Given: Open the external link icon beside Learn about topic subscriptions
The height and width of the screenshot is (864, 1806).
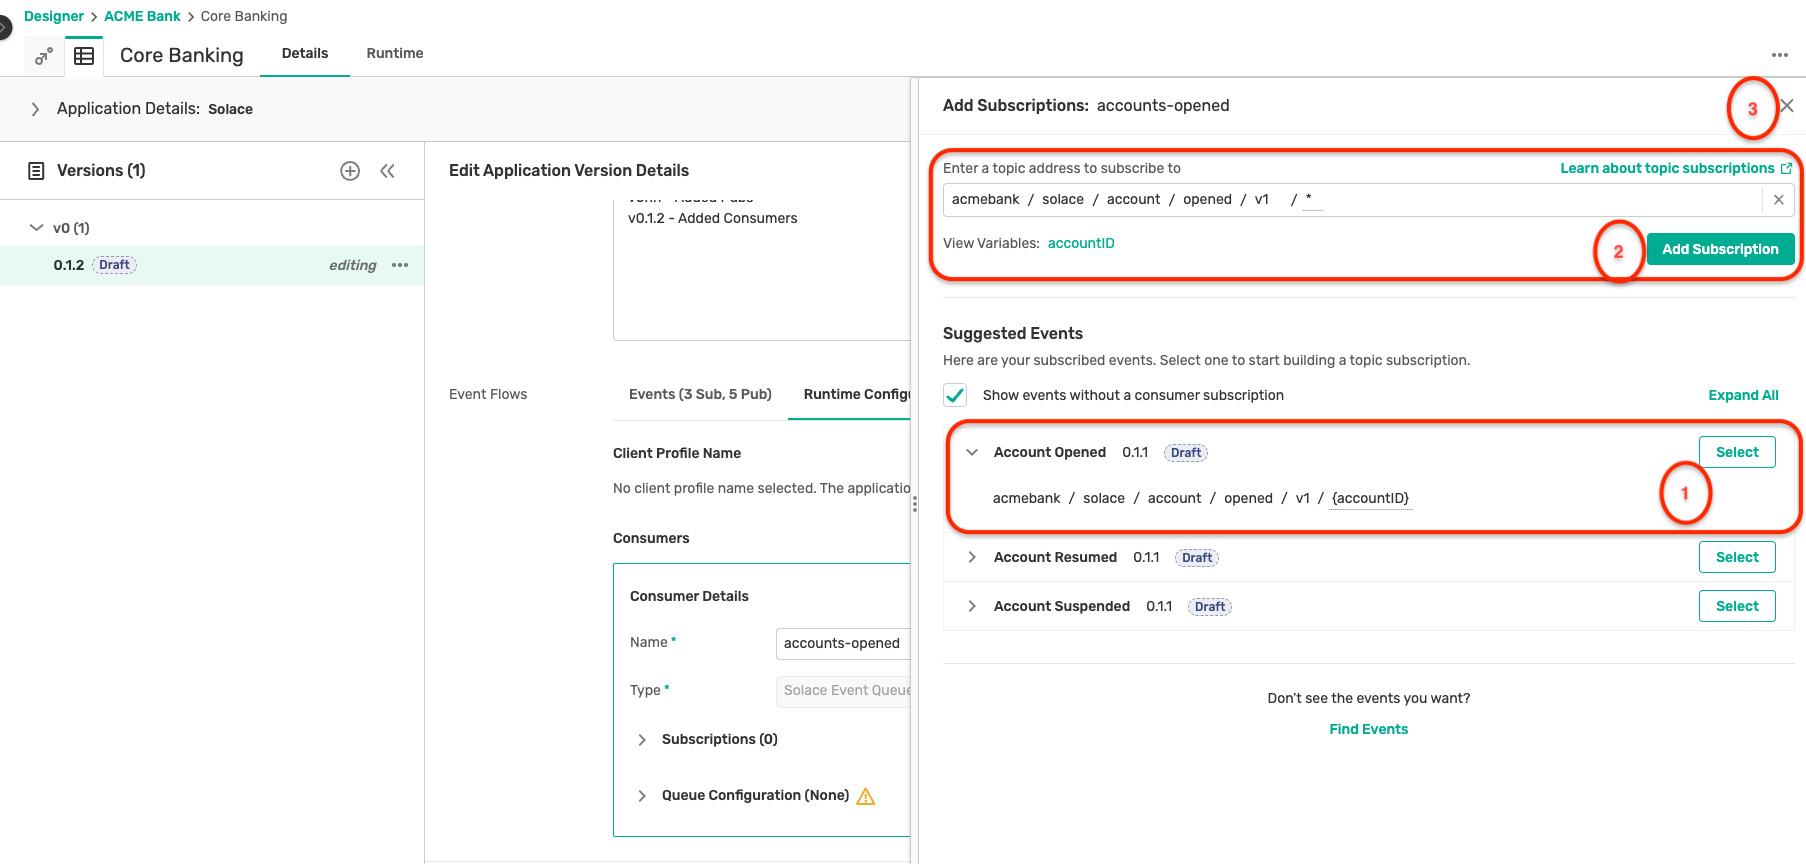Looking at the screenshot, I should pos(1786,169).
